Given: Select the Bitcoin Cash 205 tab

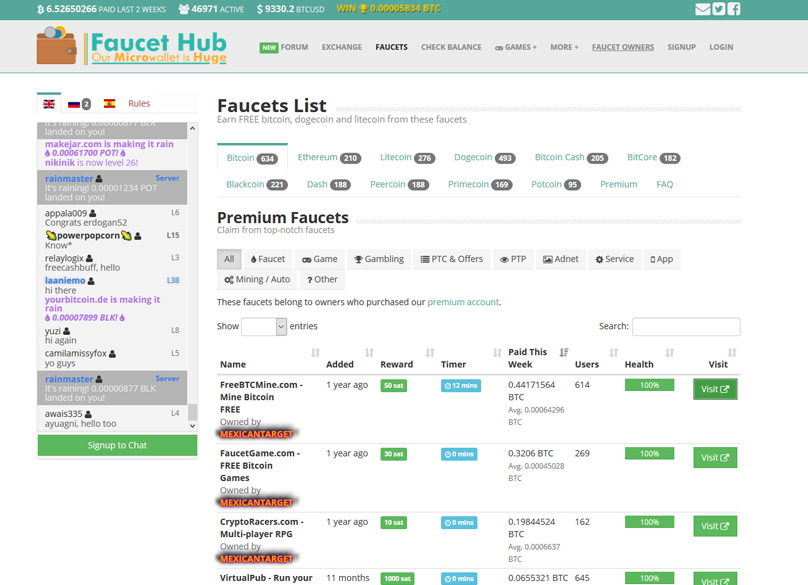Looking at the screenshot, I should click(571, 158).
